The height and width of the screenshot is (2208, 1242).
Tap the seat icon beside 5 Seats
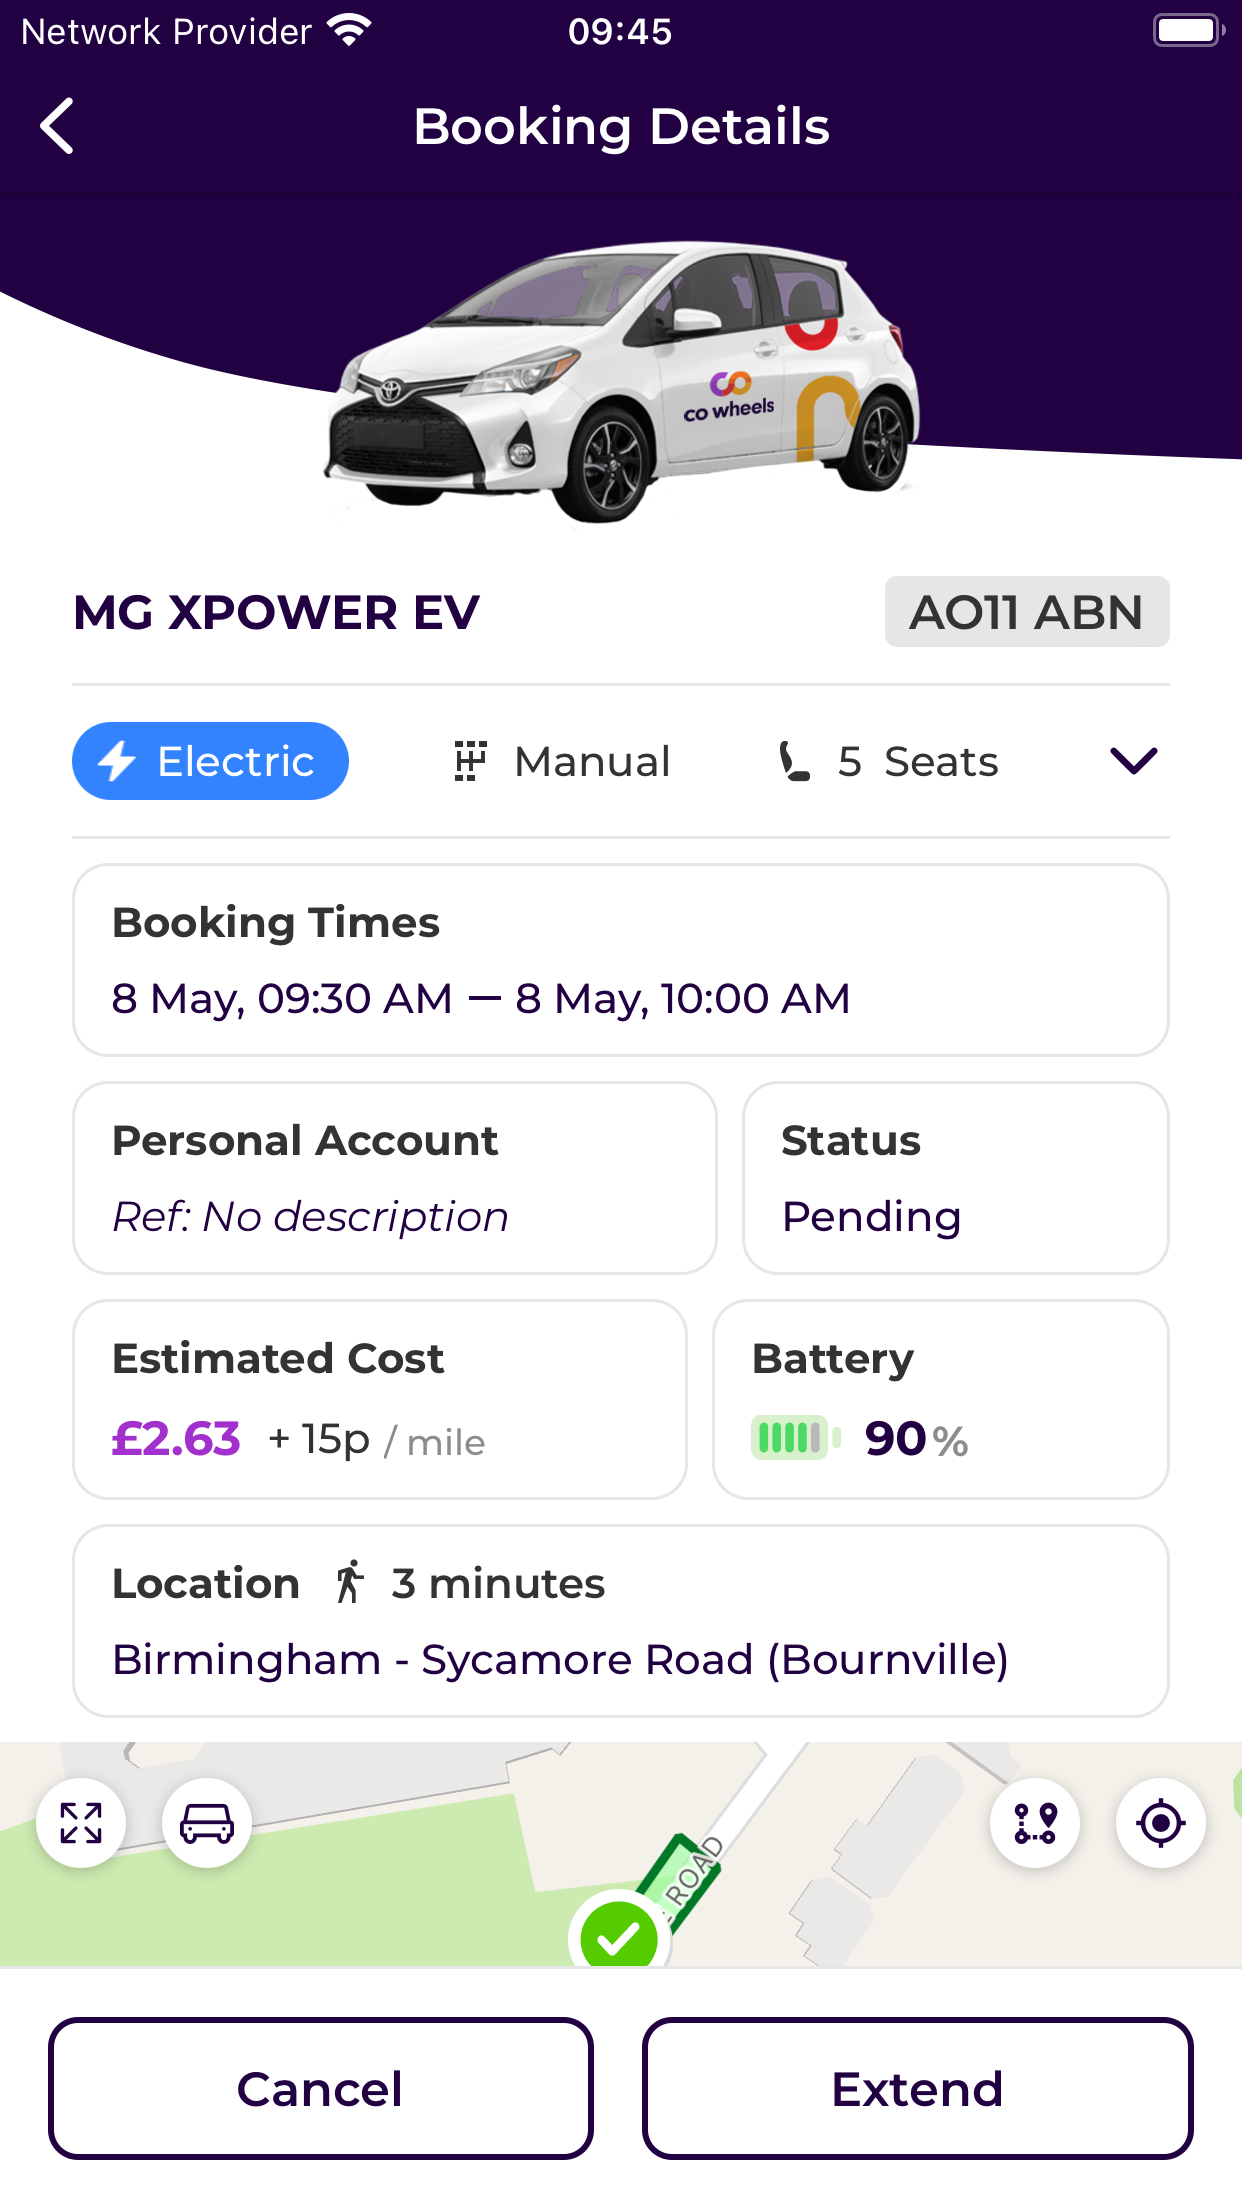(794, 761)
